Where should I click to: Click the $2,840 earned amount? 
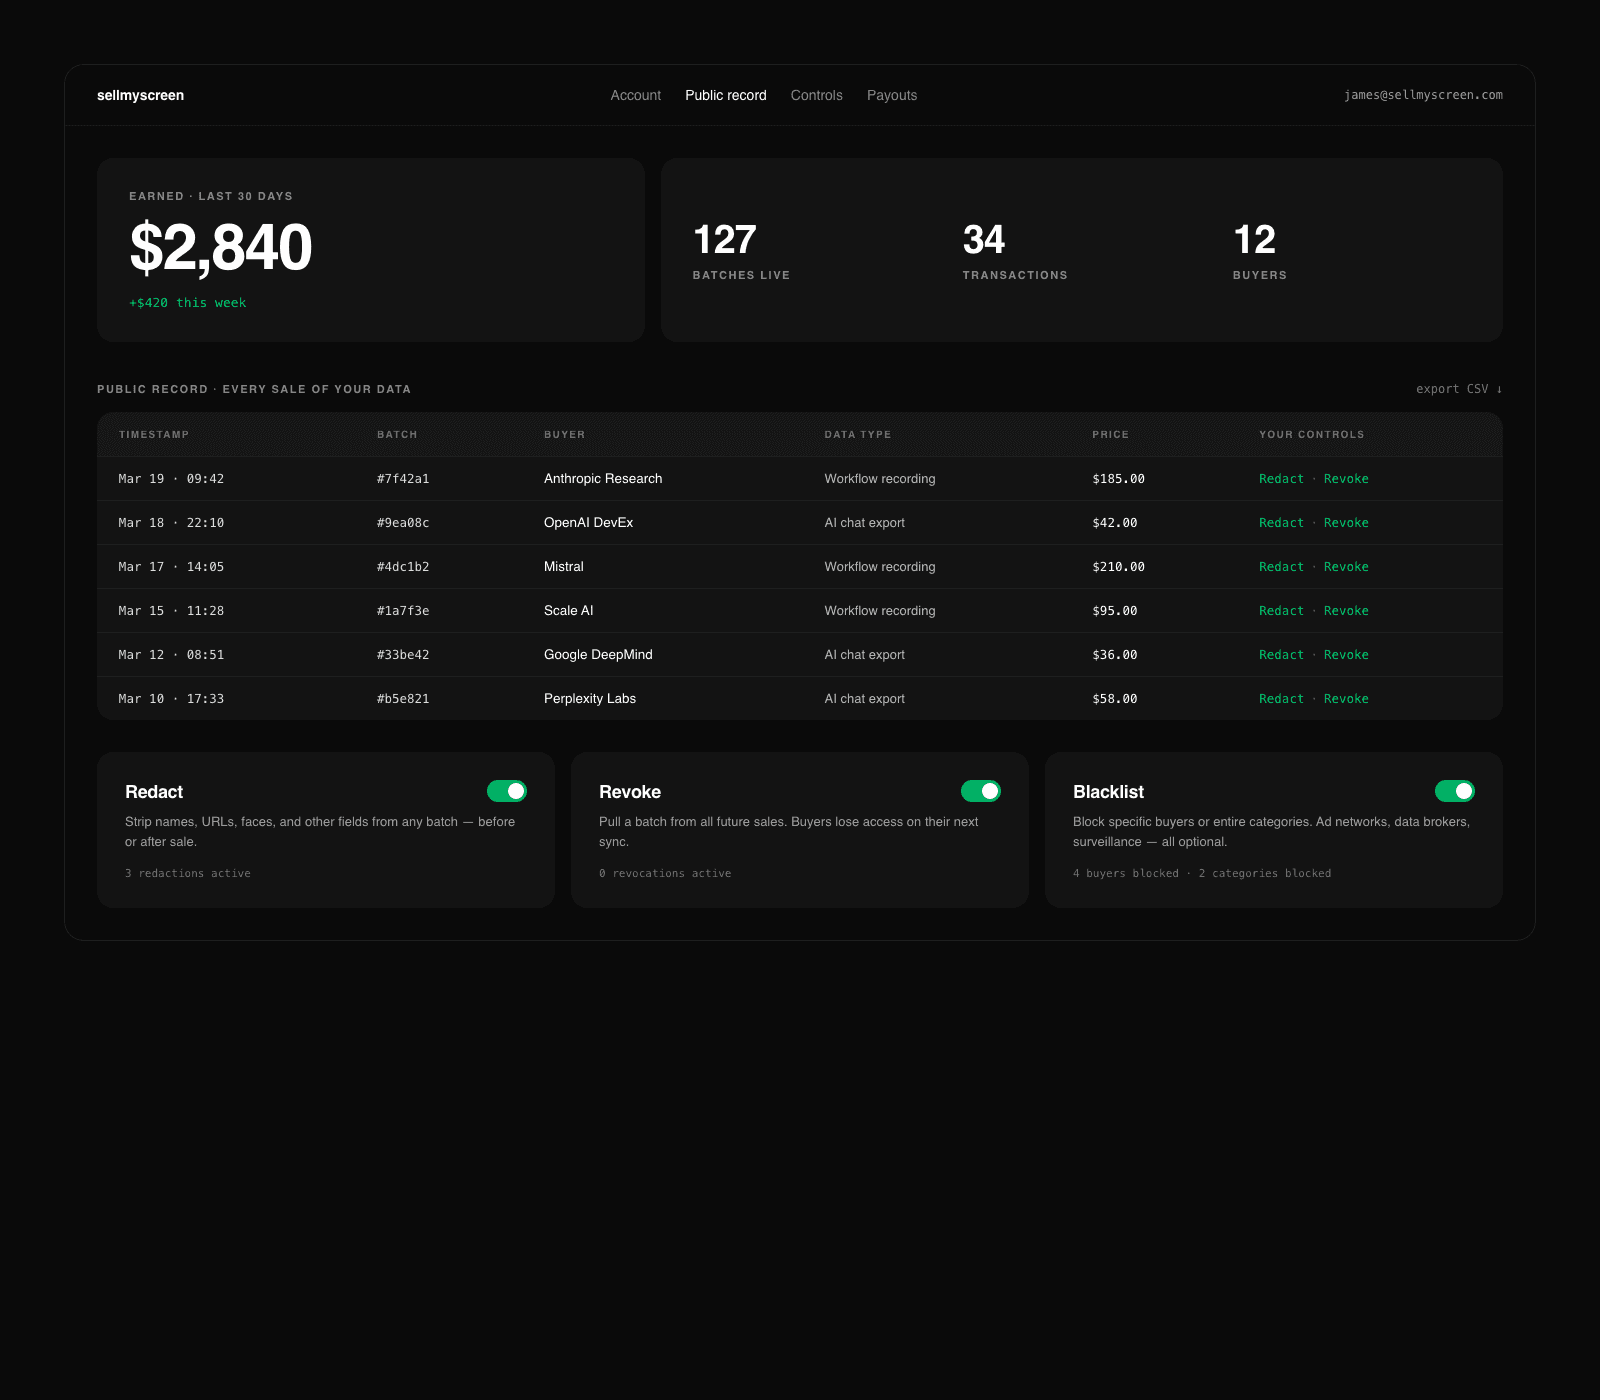(x=221, y=248)
